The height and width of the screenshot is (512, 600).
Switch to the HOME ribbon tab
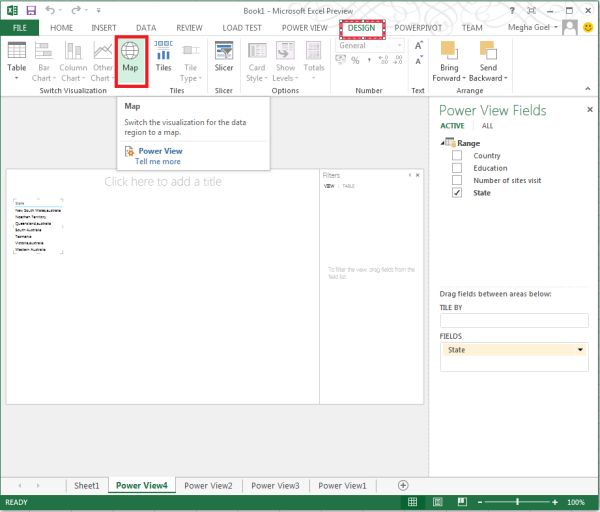[x=61, y=28]
